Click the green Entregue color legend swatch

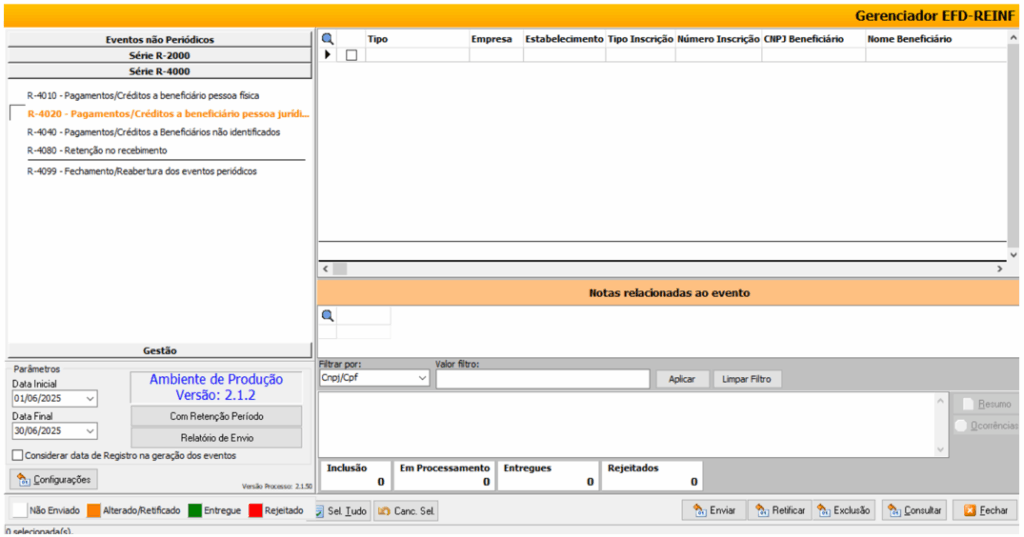click(194, 510)
